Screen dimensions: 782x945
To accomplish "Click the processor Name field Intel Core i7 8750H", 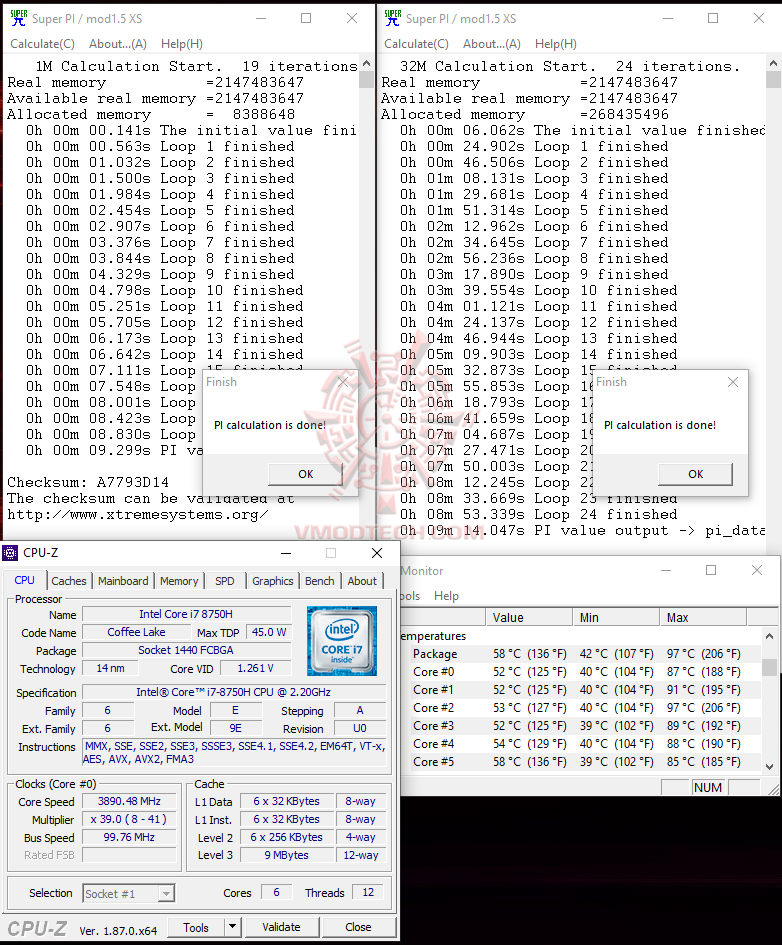I will point(186,614).
